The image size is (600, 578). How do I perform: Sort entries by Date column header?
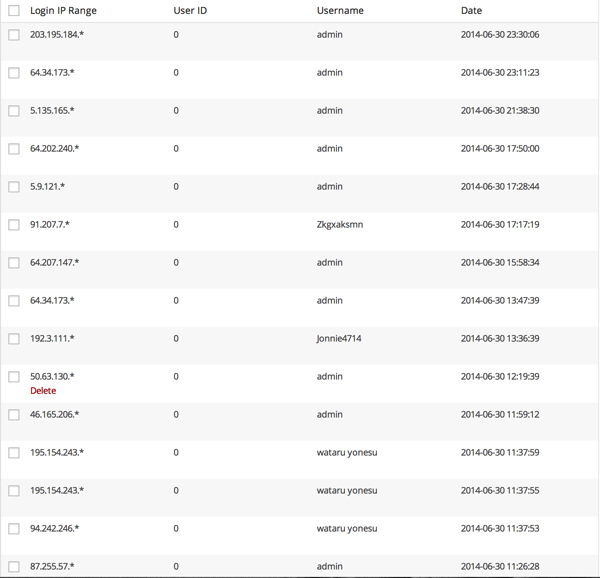471,10
